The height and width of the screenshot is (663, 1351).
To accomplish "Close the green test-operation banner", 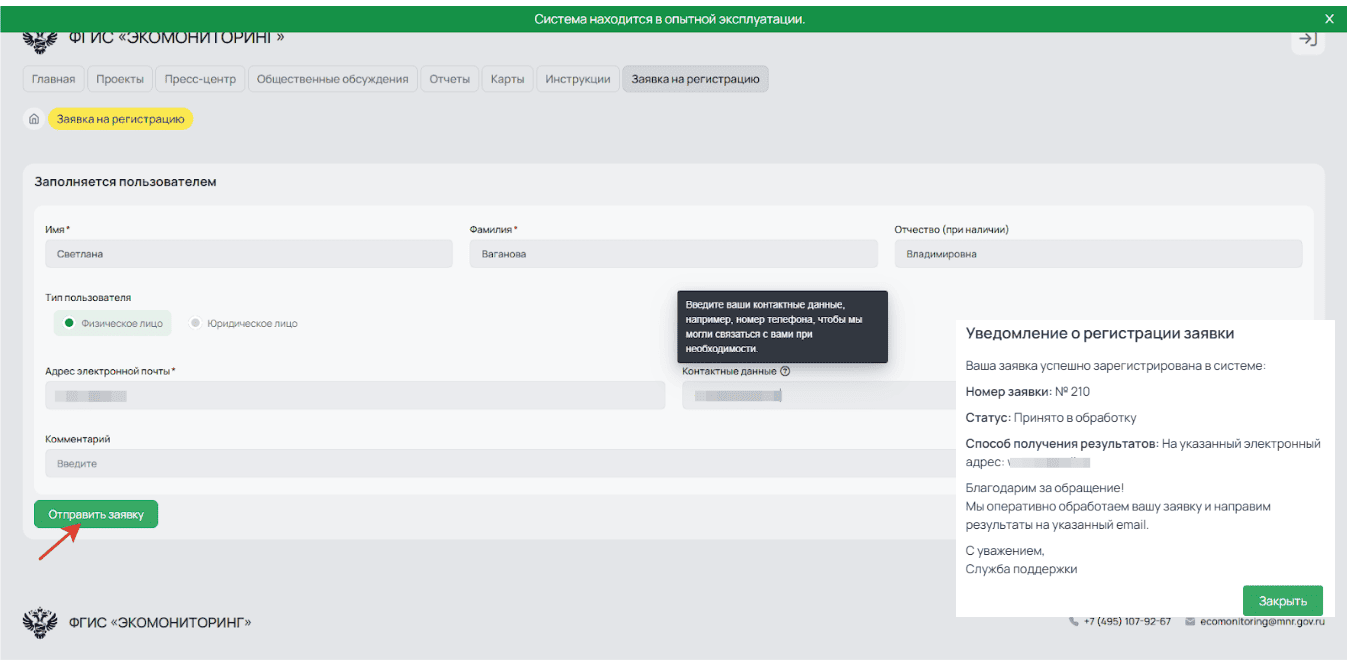I will 1329,19.
